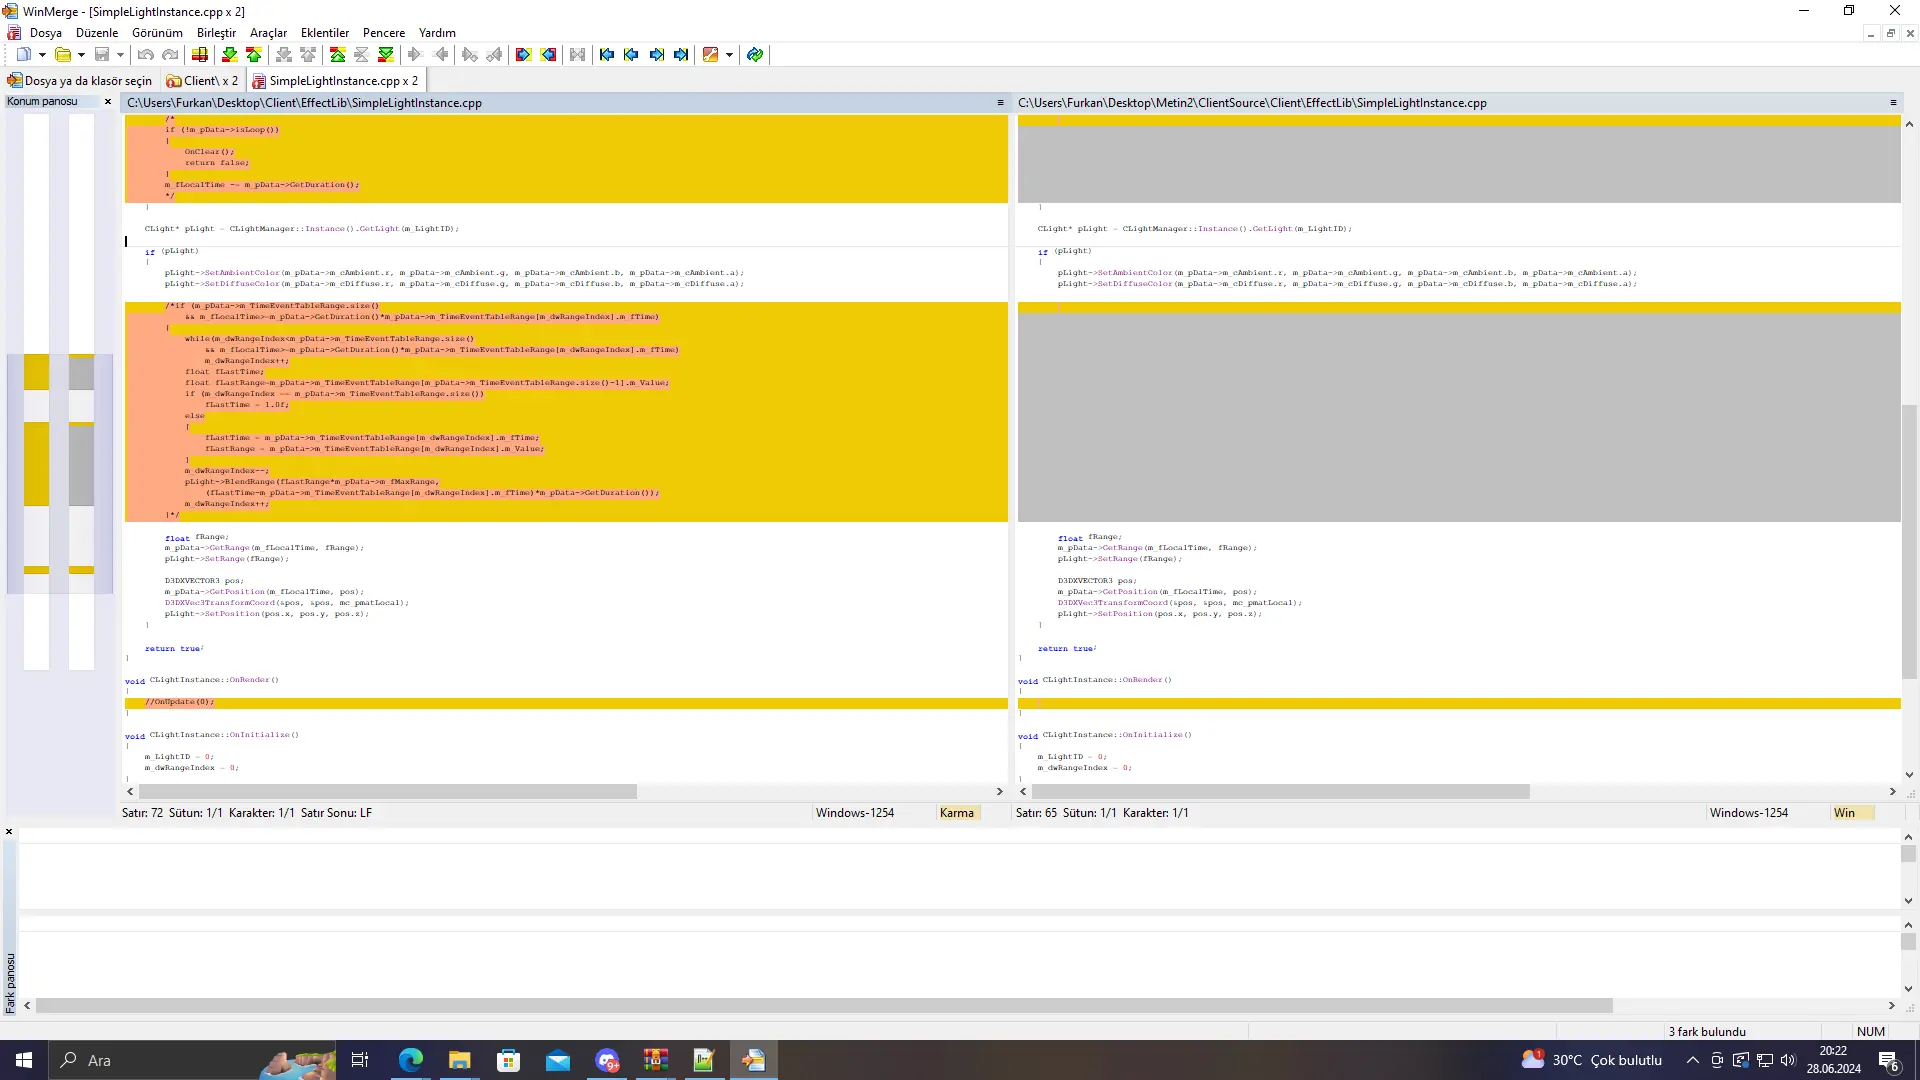This screenshot has height=1080, width=1920.
Task: Open the Dosya menu
Action: click(46, 33)
